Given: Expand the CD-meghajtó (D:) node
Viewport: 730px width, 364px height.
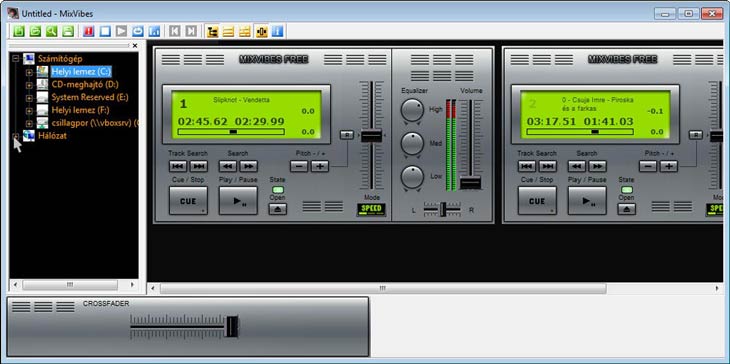Looking at the screenshot, I should click(x=29, y=85).
